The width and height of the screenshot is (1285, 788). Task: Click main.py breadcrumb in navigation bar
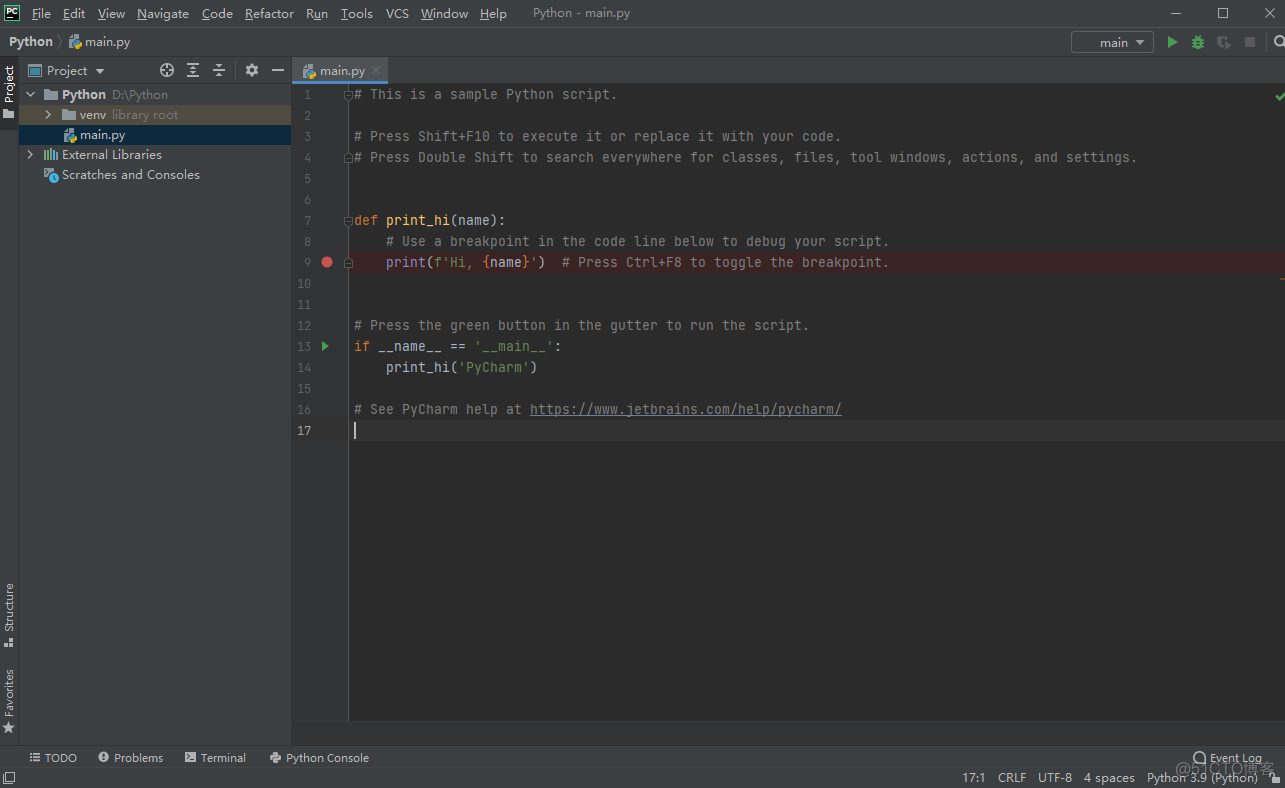(x=99, y=42)
